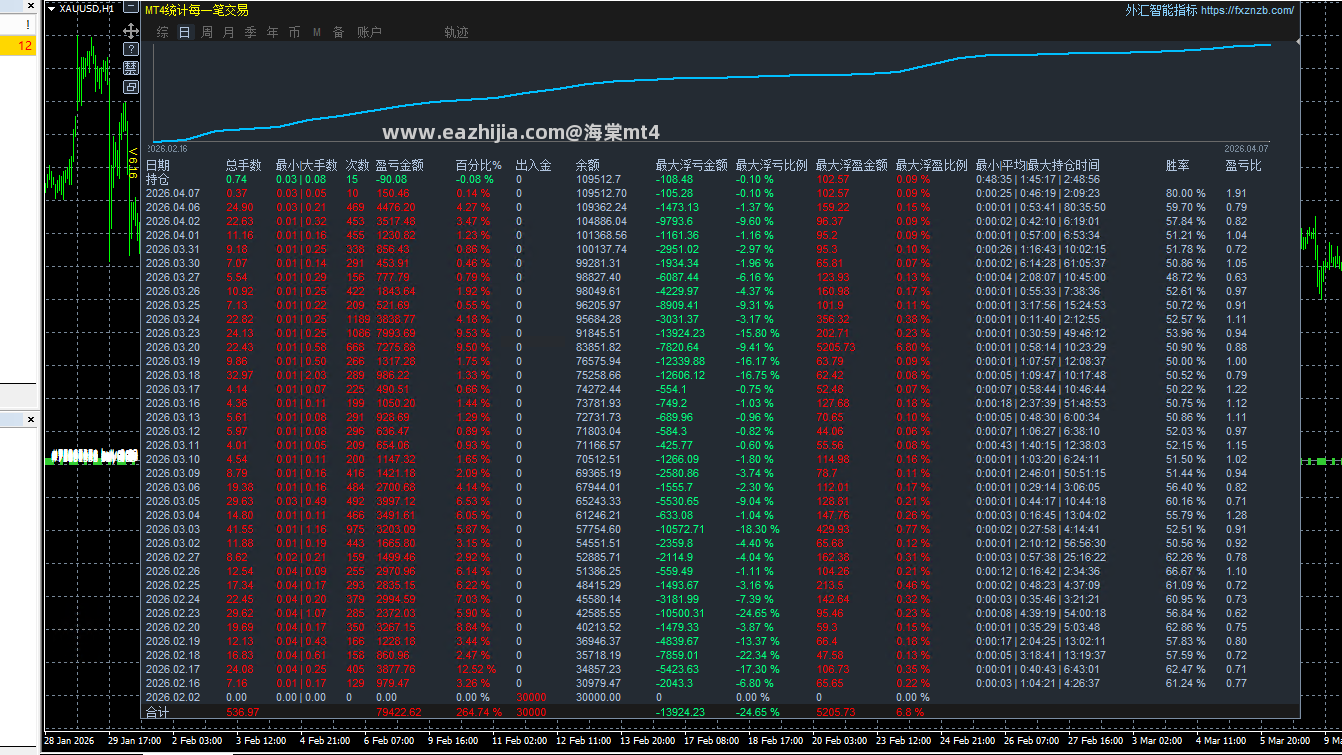Click the 合计 totals row label

[x=158, y=712]
